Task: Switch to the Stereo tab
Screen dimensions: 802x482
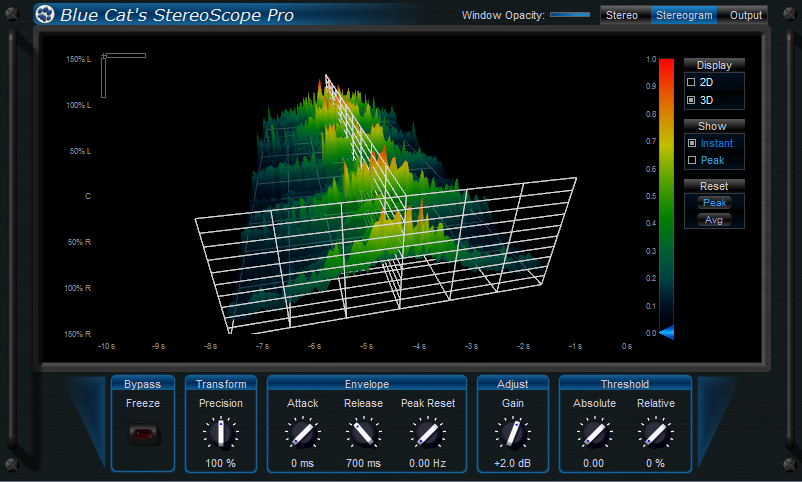Action: [x=622, y=15]
